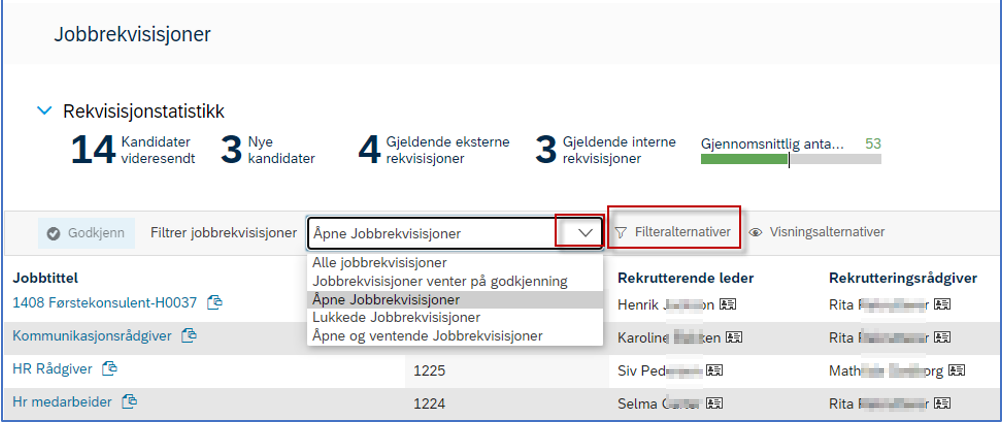Open contact card icon beside Selma
The width and height of the screenshot is (1002, 422).
point(714,403)
